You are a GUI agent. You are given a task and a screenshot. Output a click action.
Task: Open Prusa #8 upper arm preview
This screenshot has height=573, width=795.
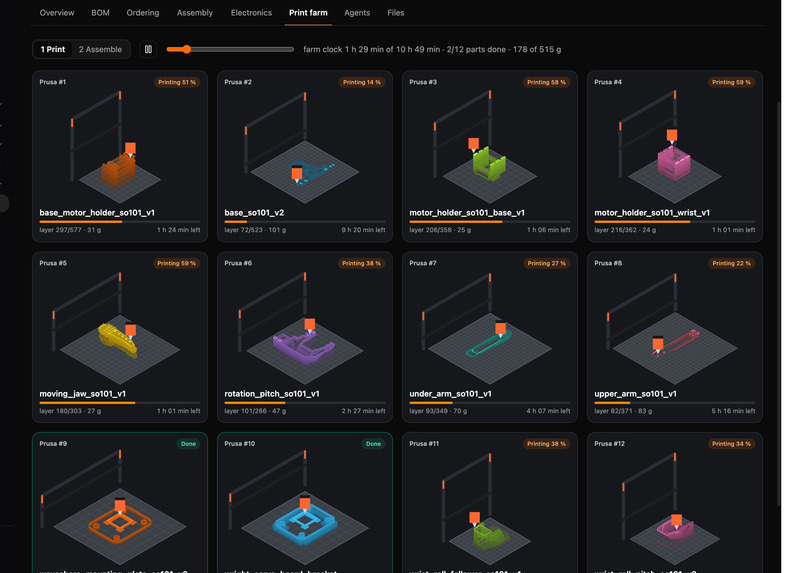pyautogui.click(x=675, y=327)
